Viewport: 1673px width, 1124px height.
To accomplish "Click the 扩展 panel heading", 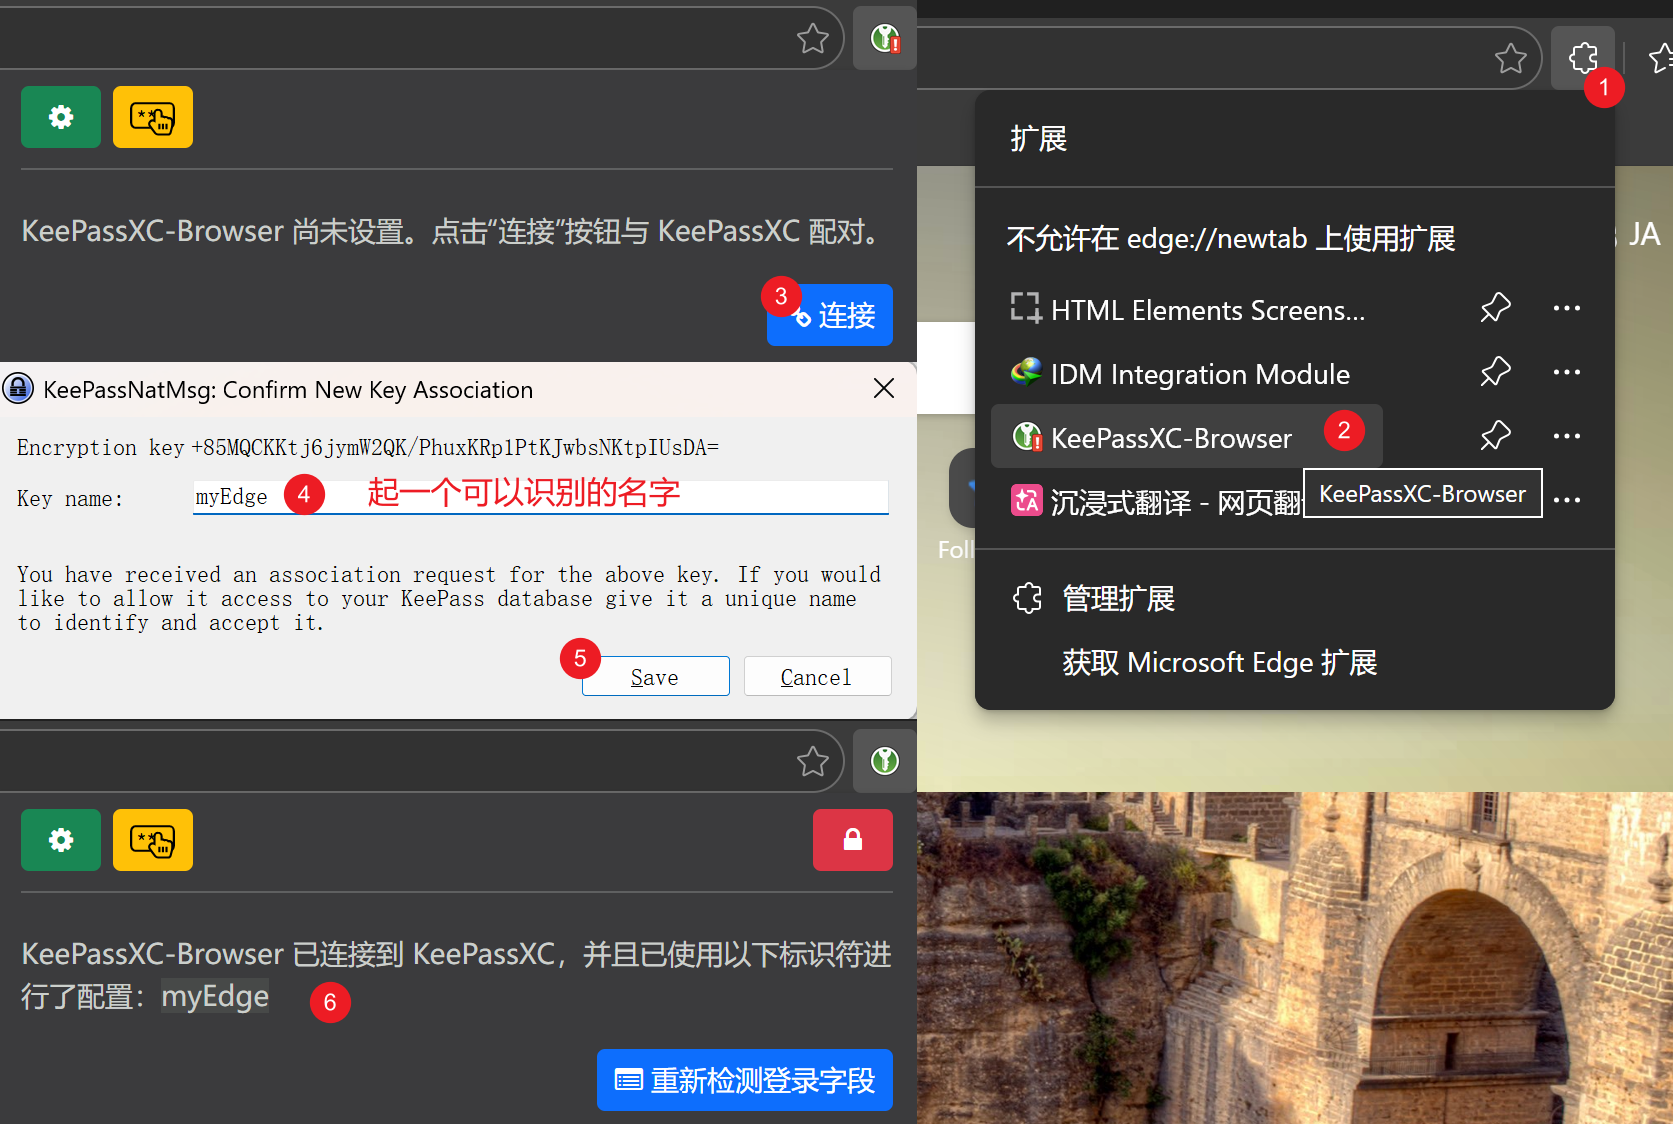I will pos(1039,138).
